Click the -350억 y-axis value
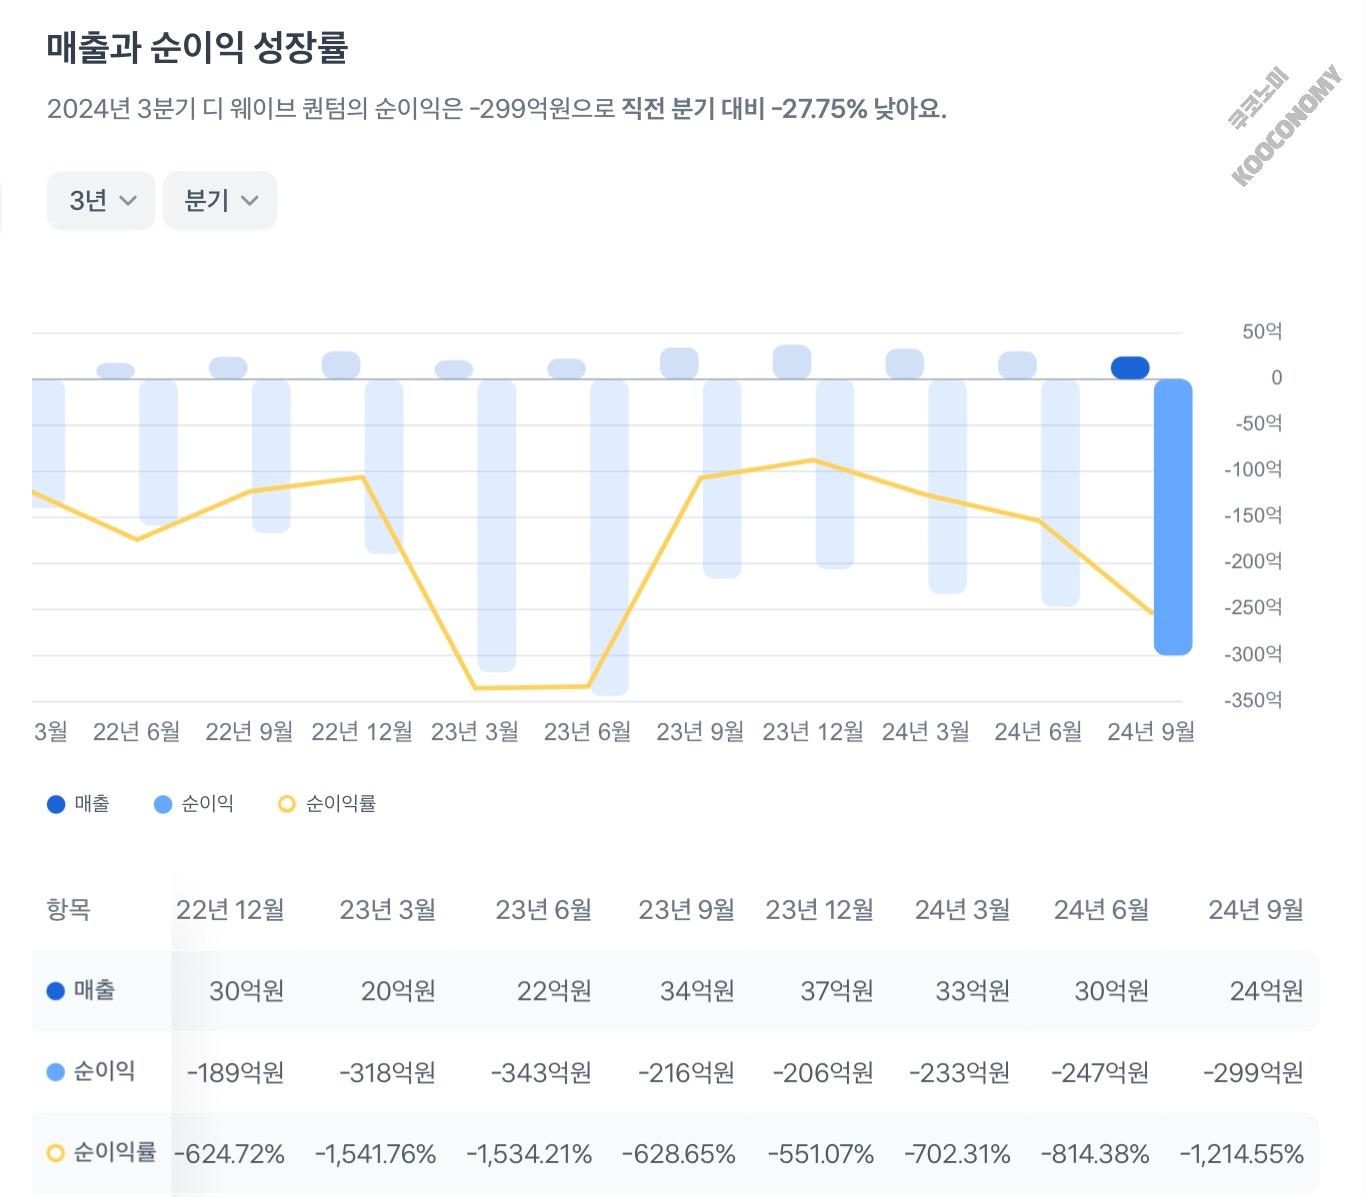1366x1197 pixels. [1253, 700]
